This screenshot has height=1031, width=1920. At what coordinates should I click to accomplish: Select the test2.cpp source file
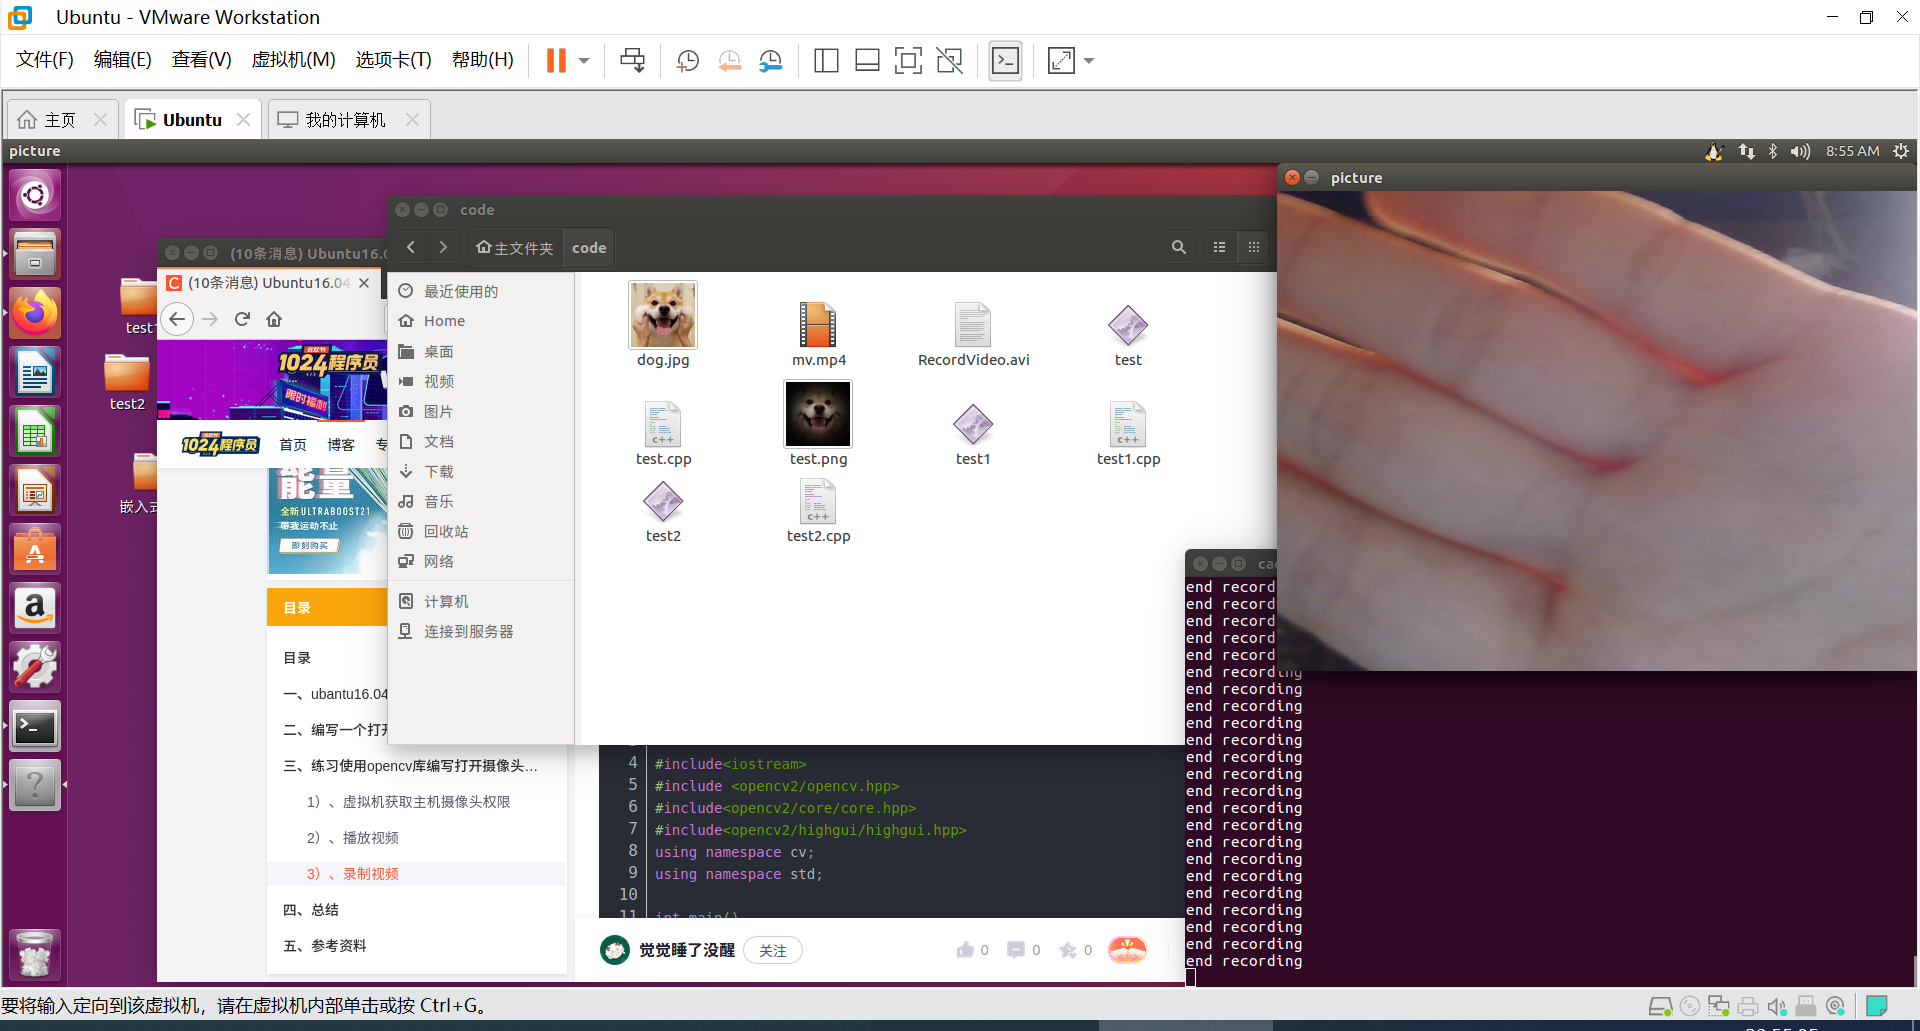[x=818, y=501]
